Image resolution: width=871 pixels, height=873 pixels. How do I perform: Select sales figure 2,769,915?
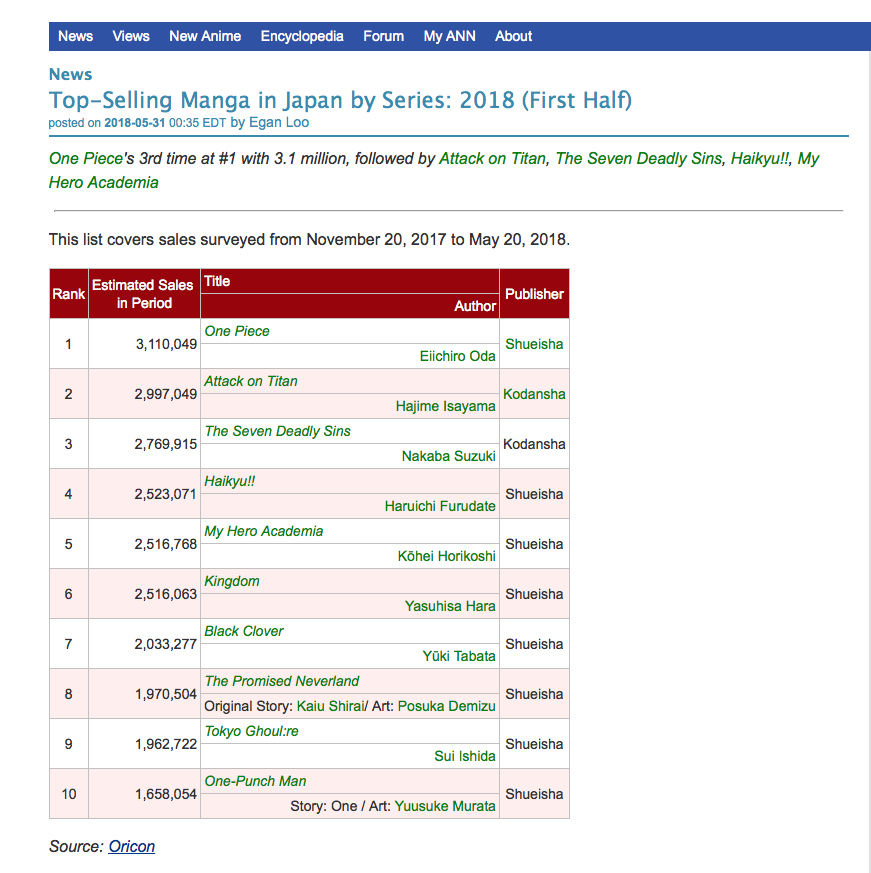(x=166, y=444)
